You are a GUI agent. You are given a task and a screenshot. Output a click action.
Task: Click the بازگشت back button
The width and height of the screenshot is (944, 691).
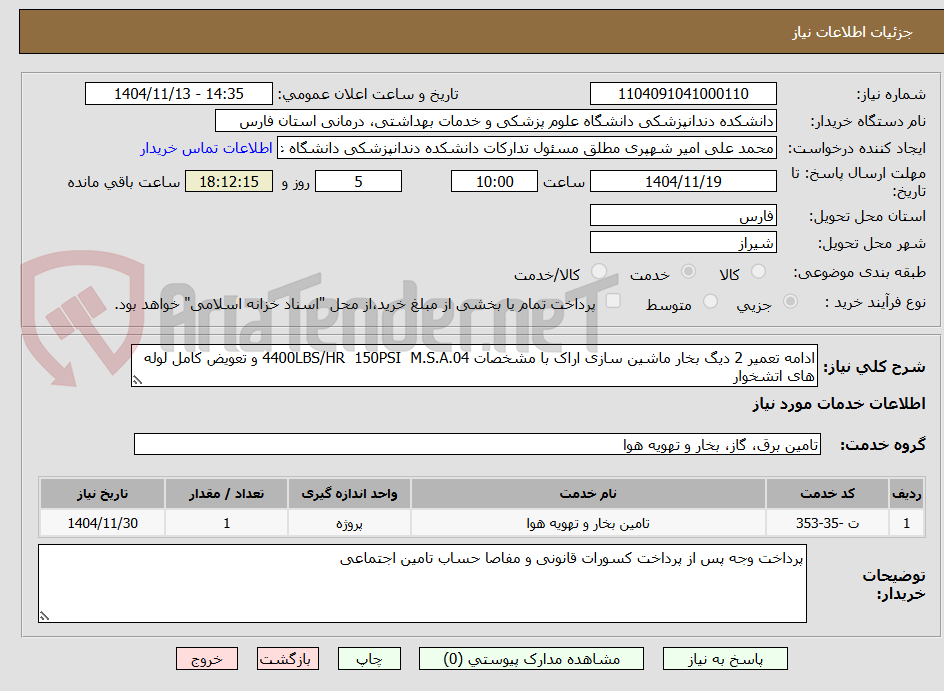pyautogui.click(x=288, y=659)
